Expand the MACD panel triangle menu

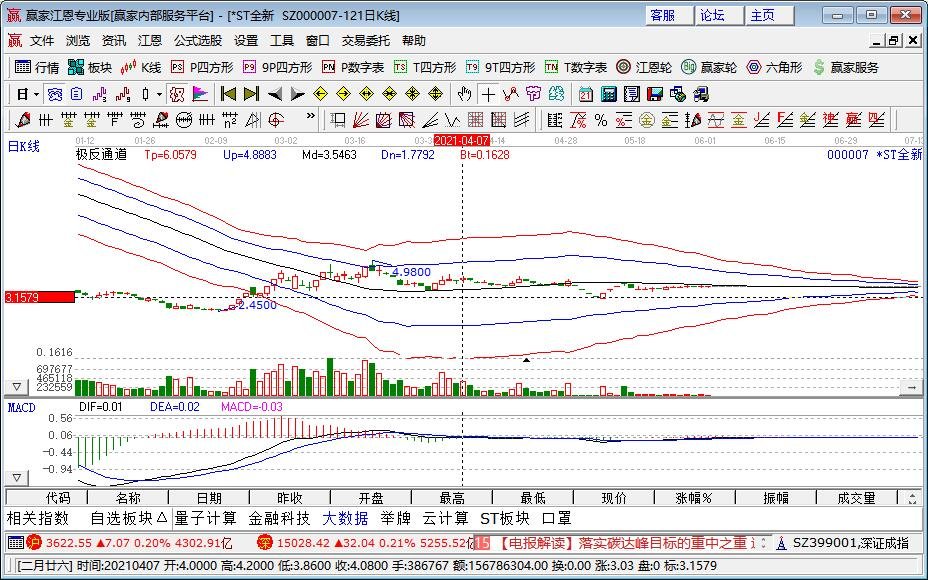(x=17, y=478)
